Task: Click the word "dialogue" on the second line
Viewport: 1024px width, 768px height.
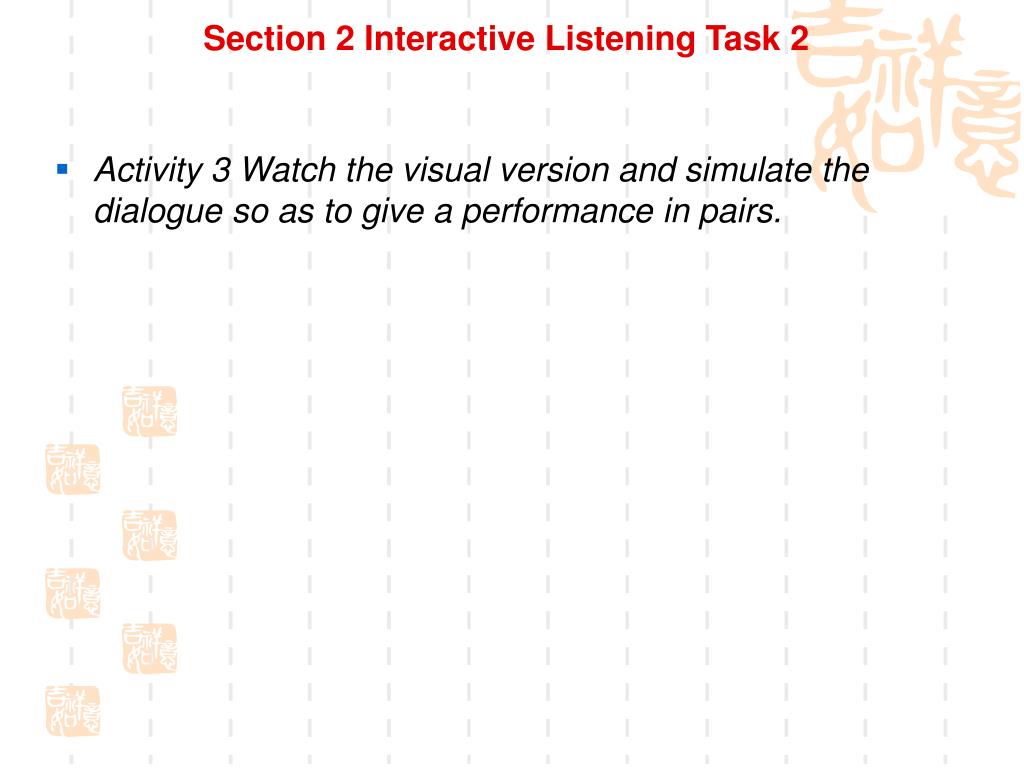Action: click(159, 212)
